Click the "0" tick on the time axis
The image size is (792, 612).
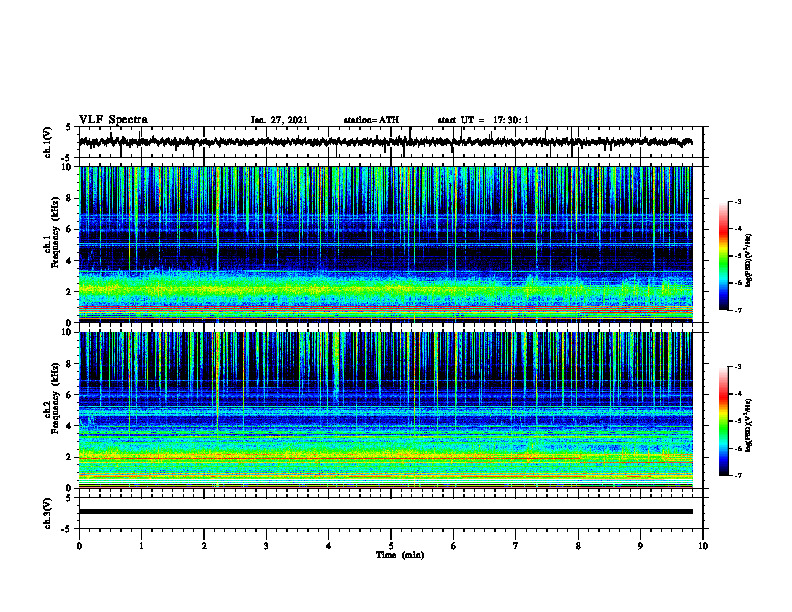pyautogui.click(x=79, y=546)
